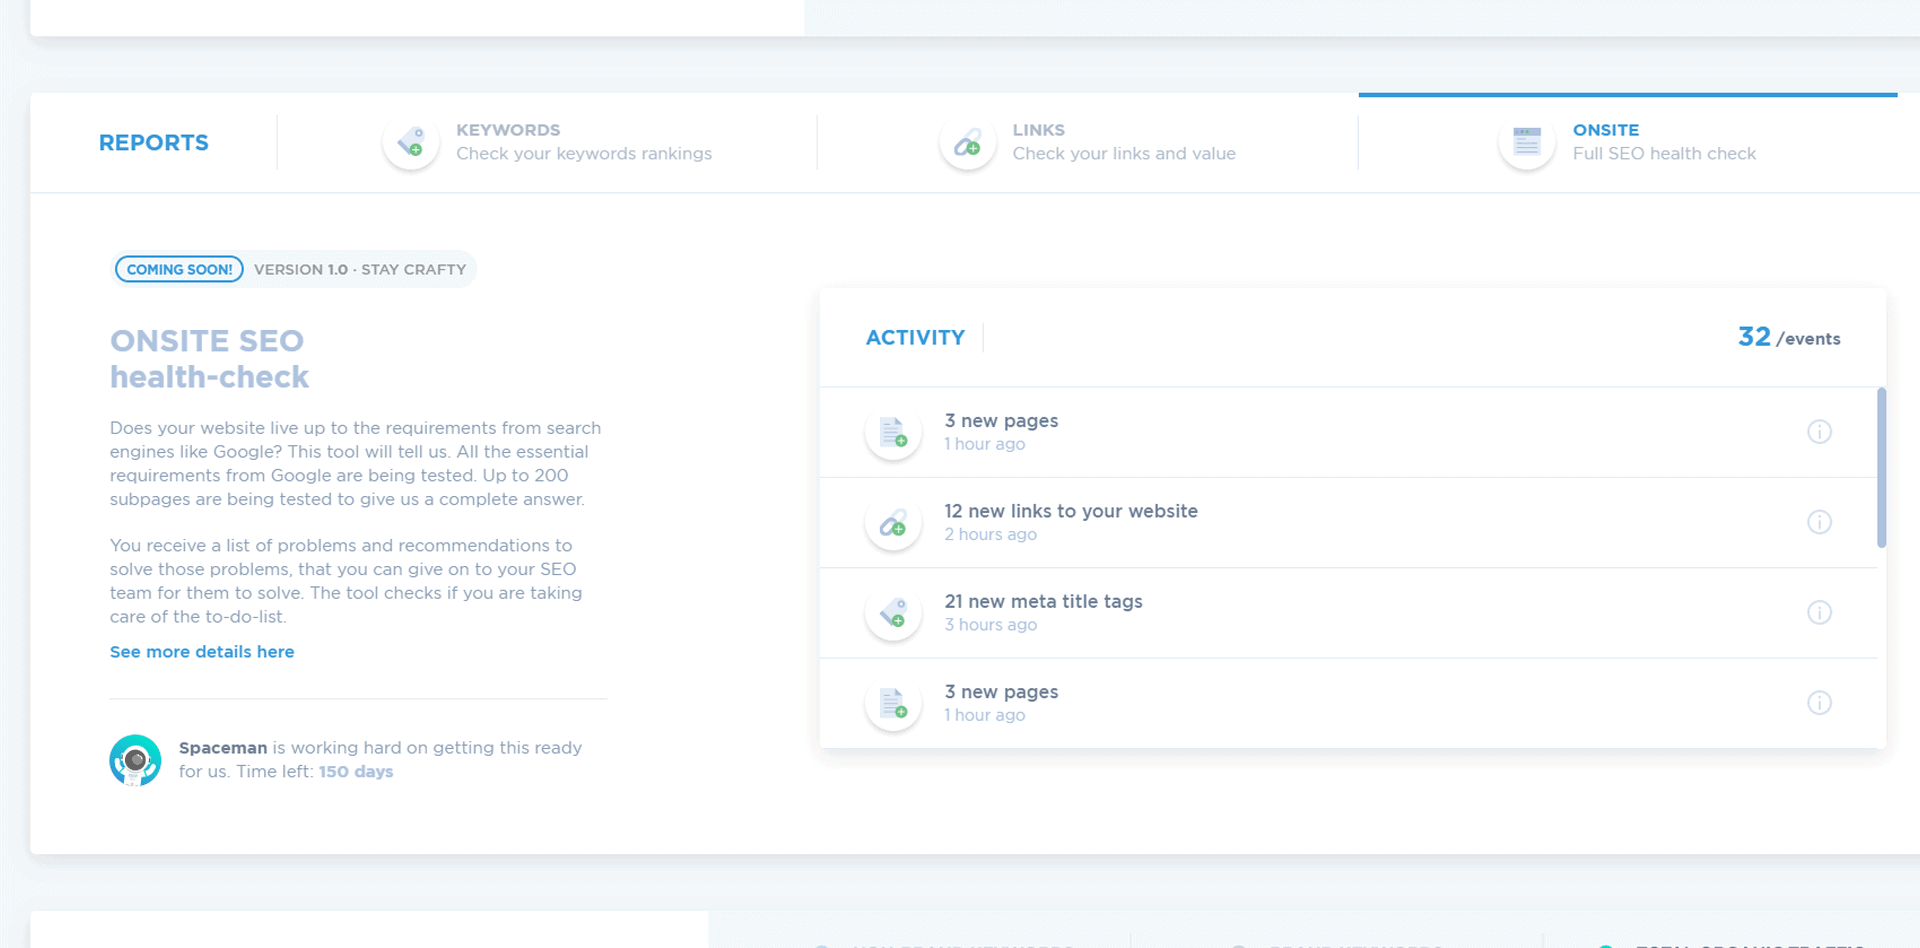This screenshot has width=1920, height=948.
Task: Click the activity list scrollbar
Action: pos(1881,467)
